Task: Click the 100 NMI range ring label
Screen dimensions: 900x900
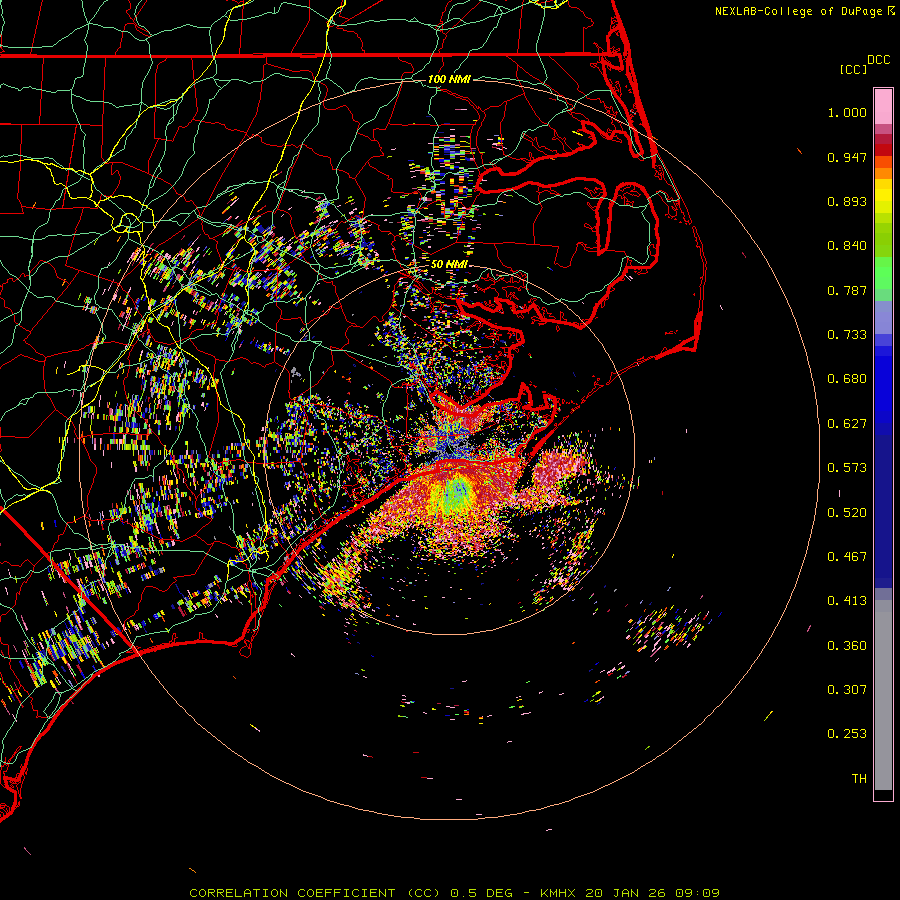Action: coord(449,79)
